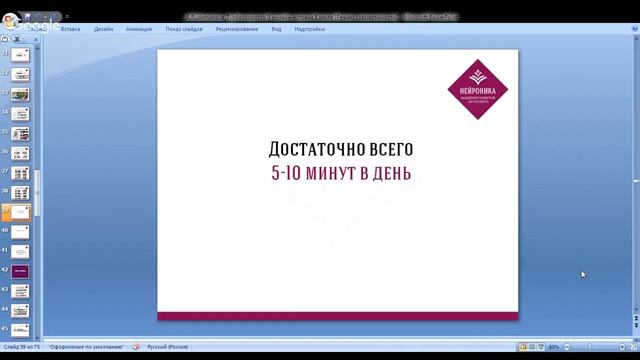Select slide 41 thumbnail
640x360 pixels.
(x=20, y=251)
